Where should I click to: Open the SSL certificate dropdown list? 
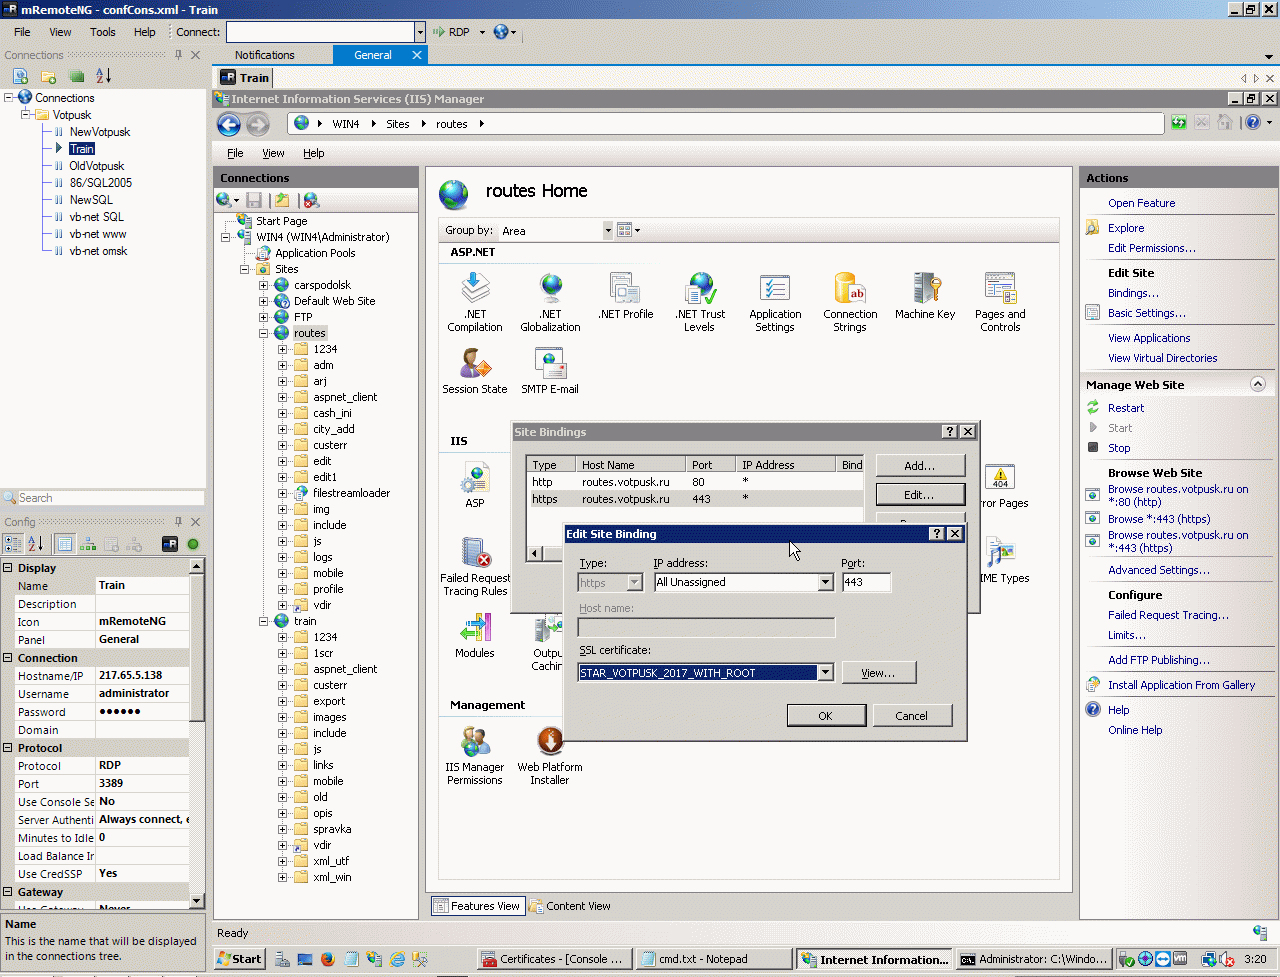[x=825, y=673]
